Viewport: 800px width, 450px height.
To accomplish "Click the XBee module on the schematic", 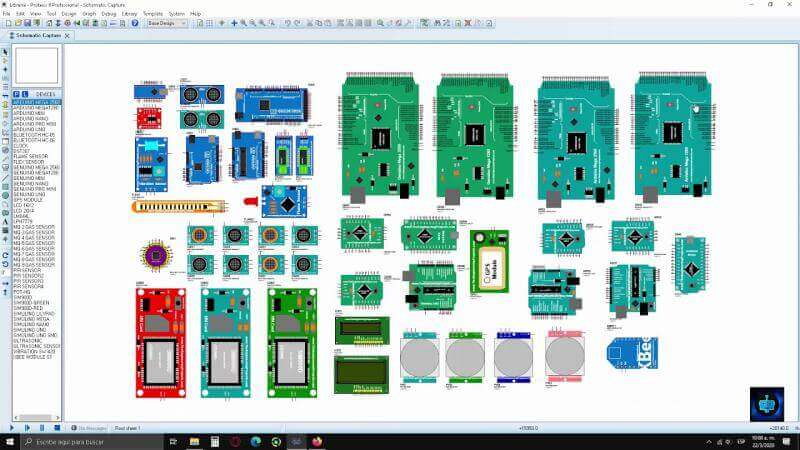I will point(632,353).
